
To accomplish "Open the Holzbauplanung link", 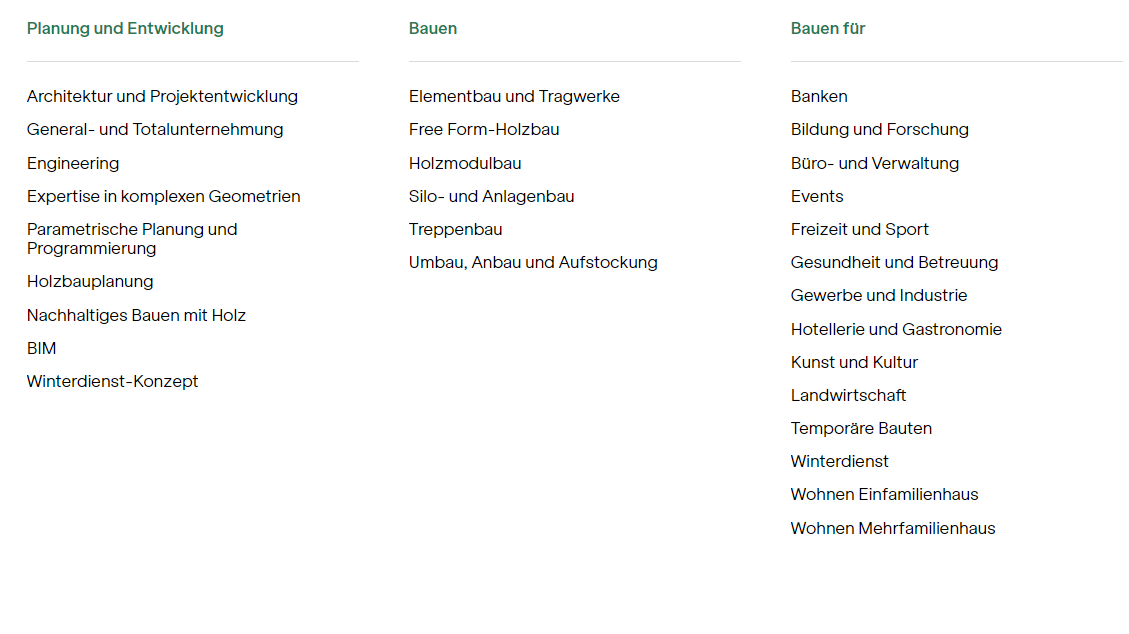I will pyautogui.click(x=90, y=282).
